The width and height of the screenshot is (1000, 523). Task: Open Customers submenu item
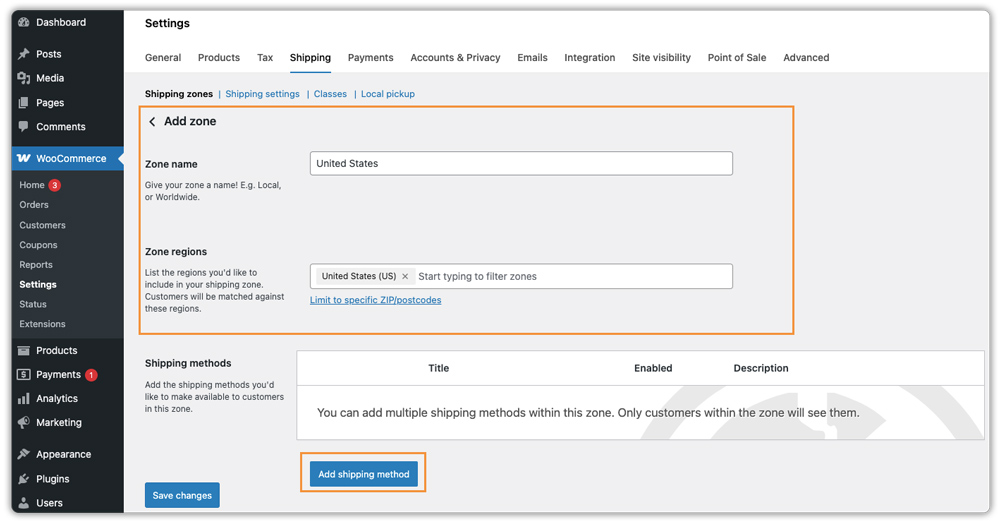[x=42, y=225]
